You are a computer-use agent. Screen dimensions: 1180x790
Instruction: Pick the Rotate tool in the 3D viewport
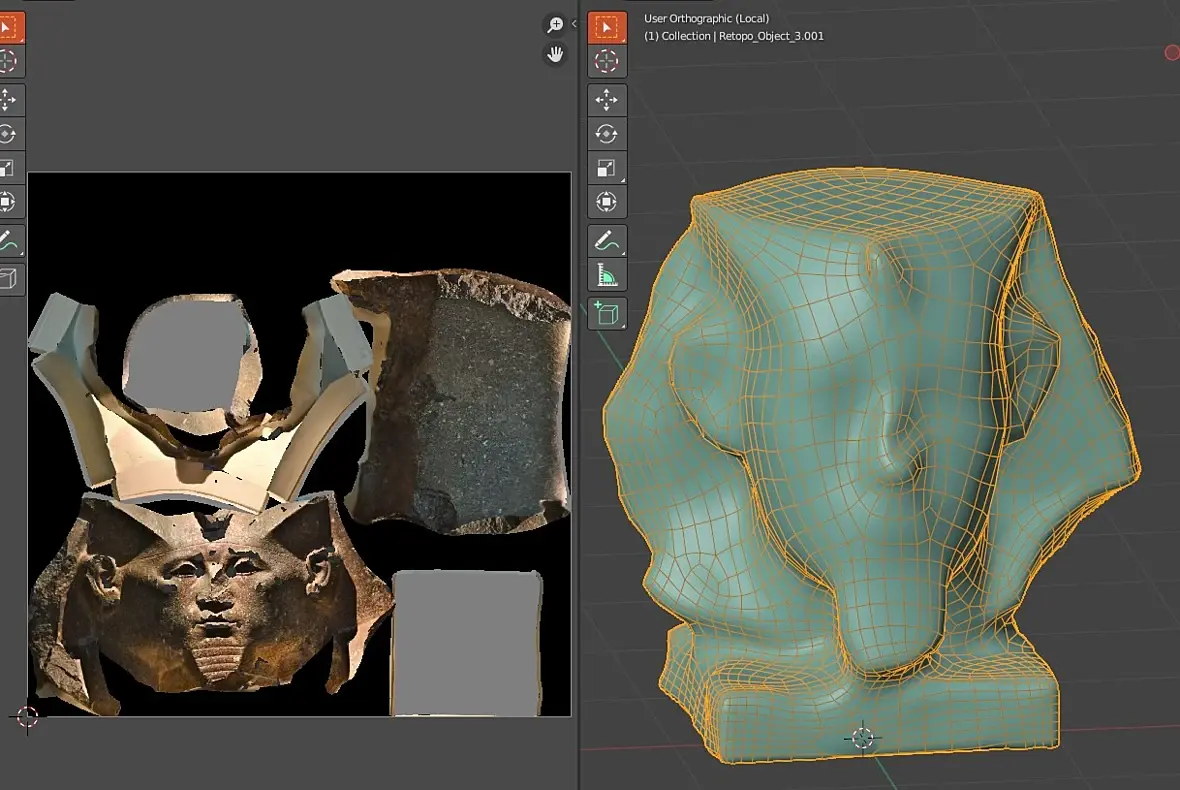click(606, 134)
